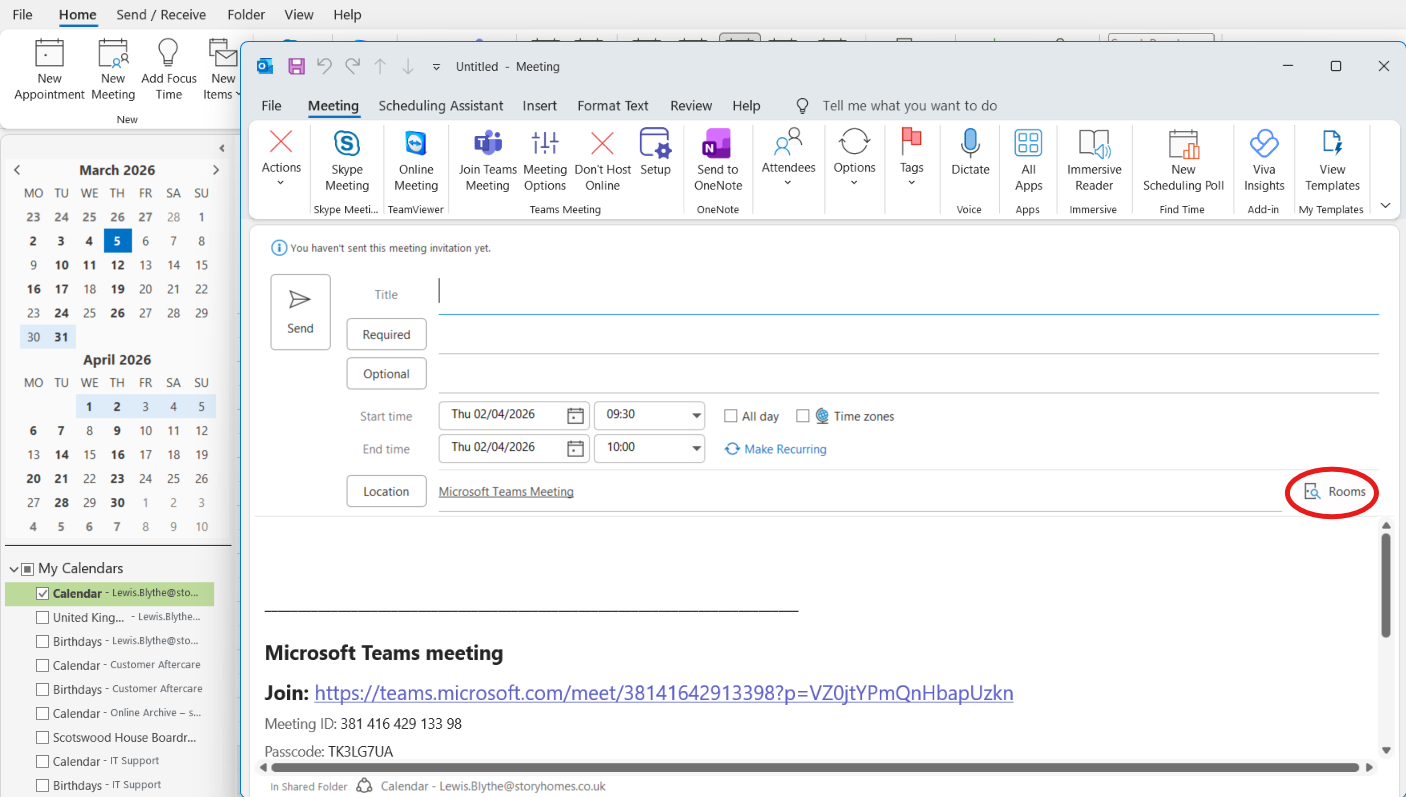Click the Send button
This screenshot has height=797, width=1406.
tap(300, 312)
